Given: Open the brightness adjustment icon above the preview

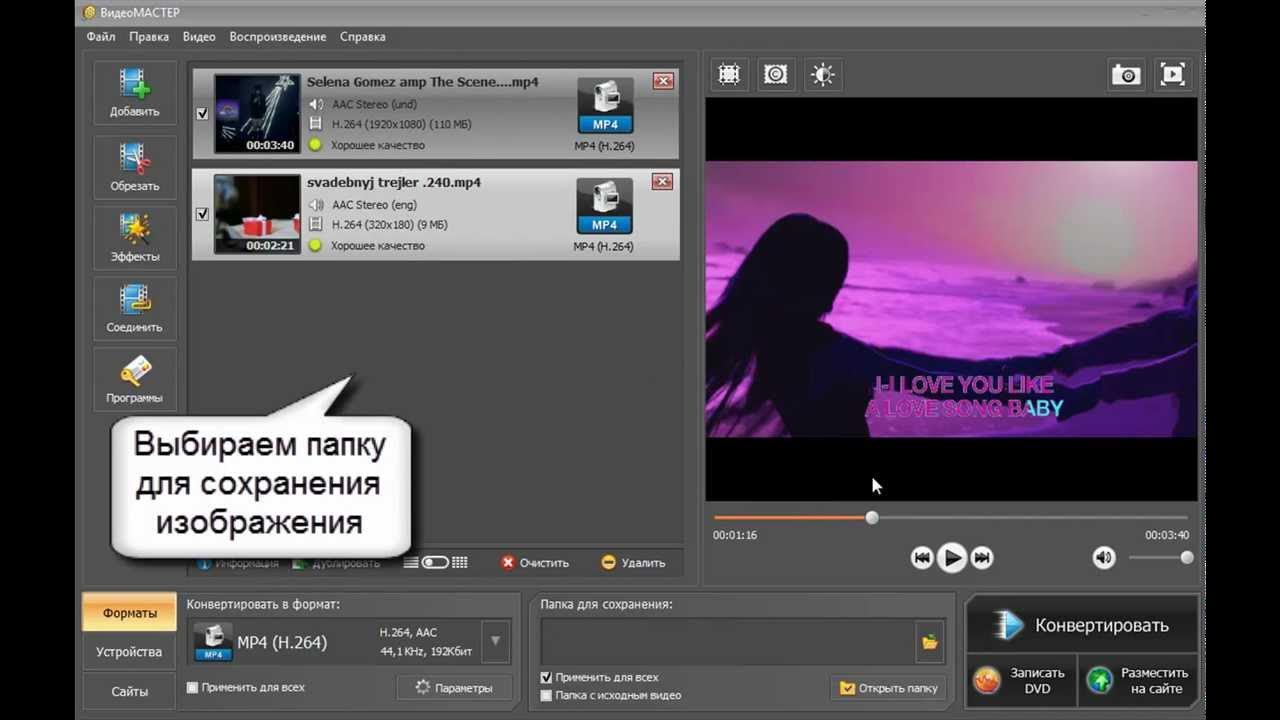Looking at the screenshot, I should point(822,74).
